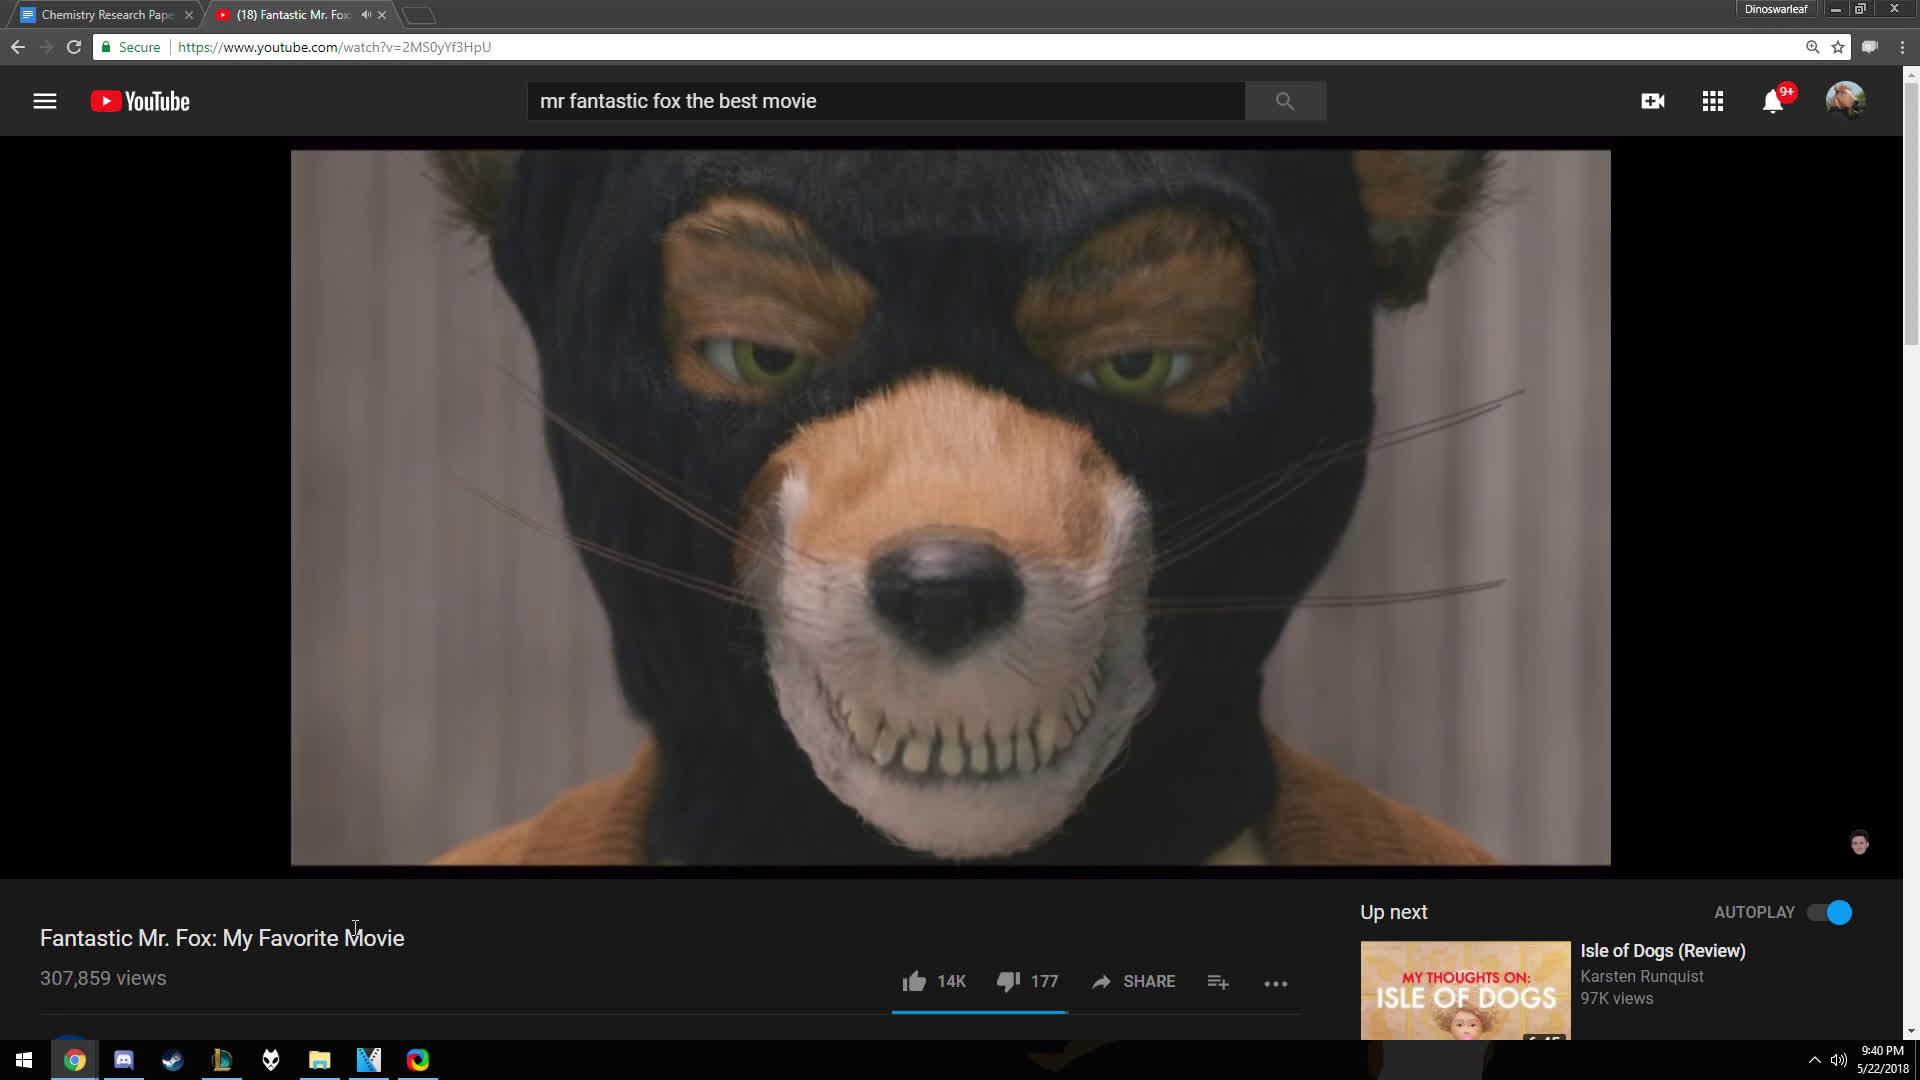Reload the current page
Screen dimensions: 1920x1080
coord(74,47)
